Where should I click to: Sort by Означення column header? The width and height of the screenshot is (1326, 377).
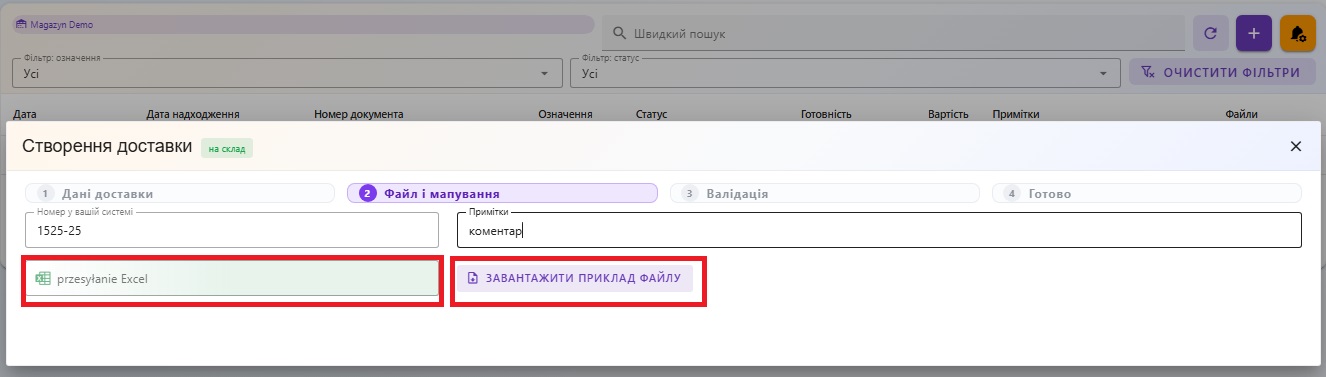coord(566,115)
